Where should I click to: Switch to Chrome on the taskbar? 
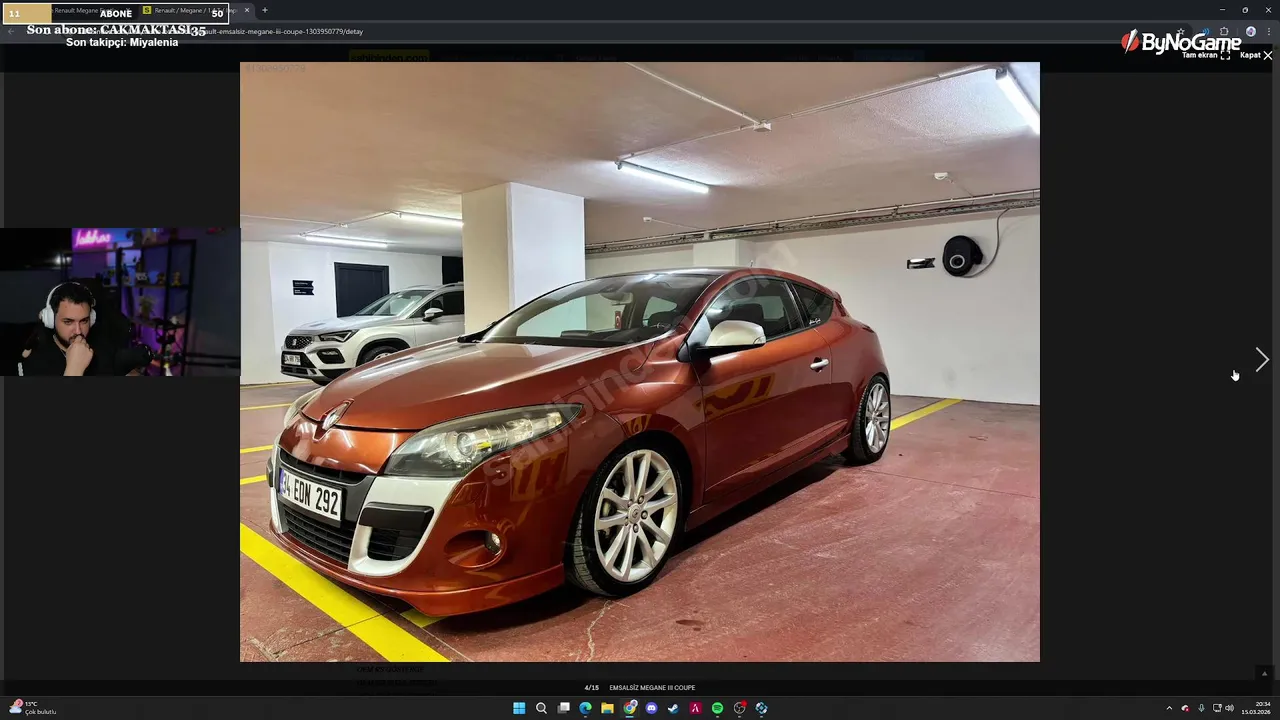[x=630, y=708]
